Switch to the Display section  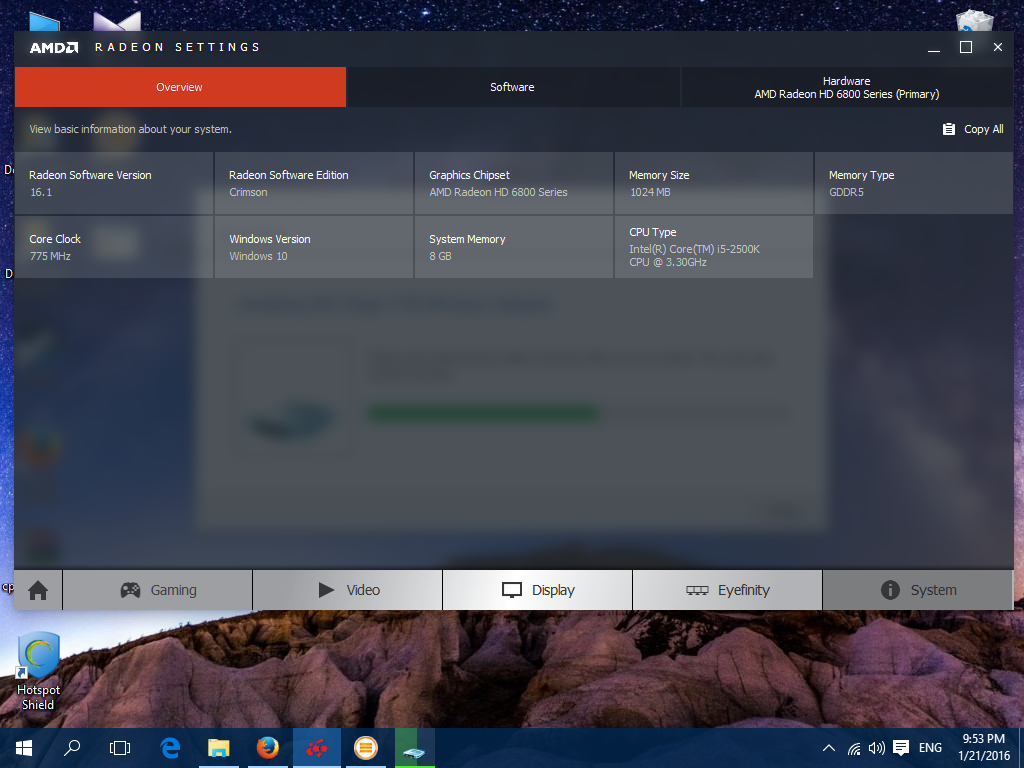538,590
